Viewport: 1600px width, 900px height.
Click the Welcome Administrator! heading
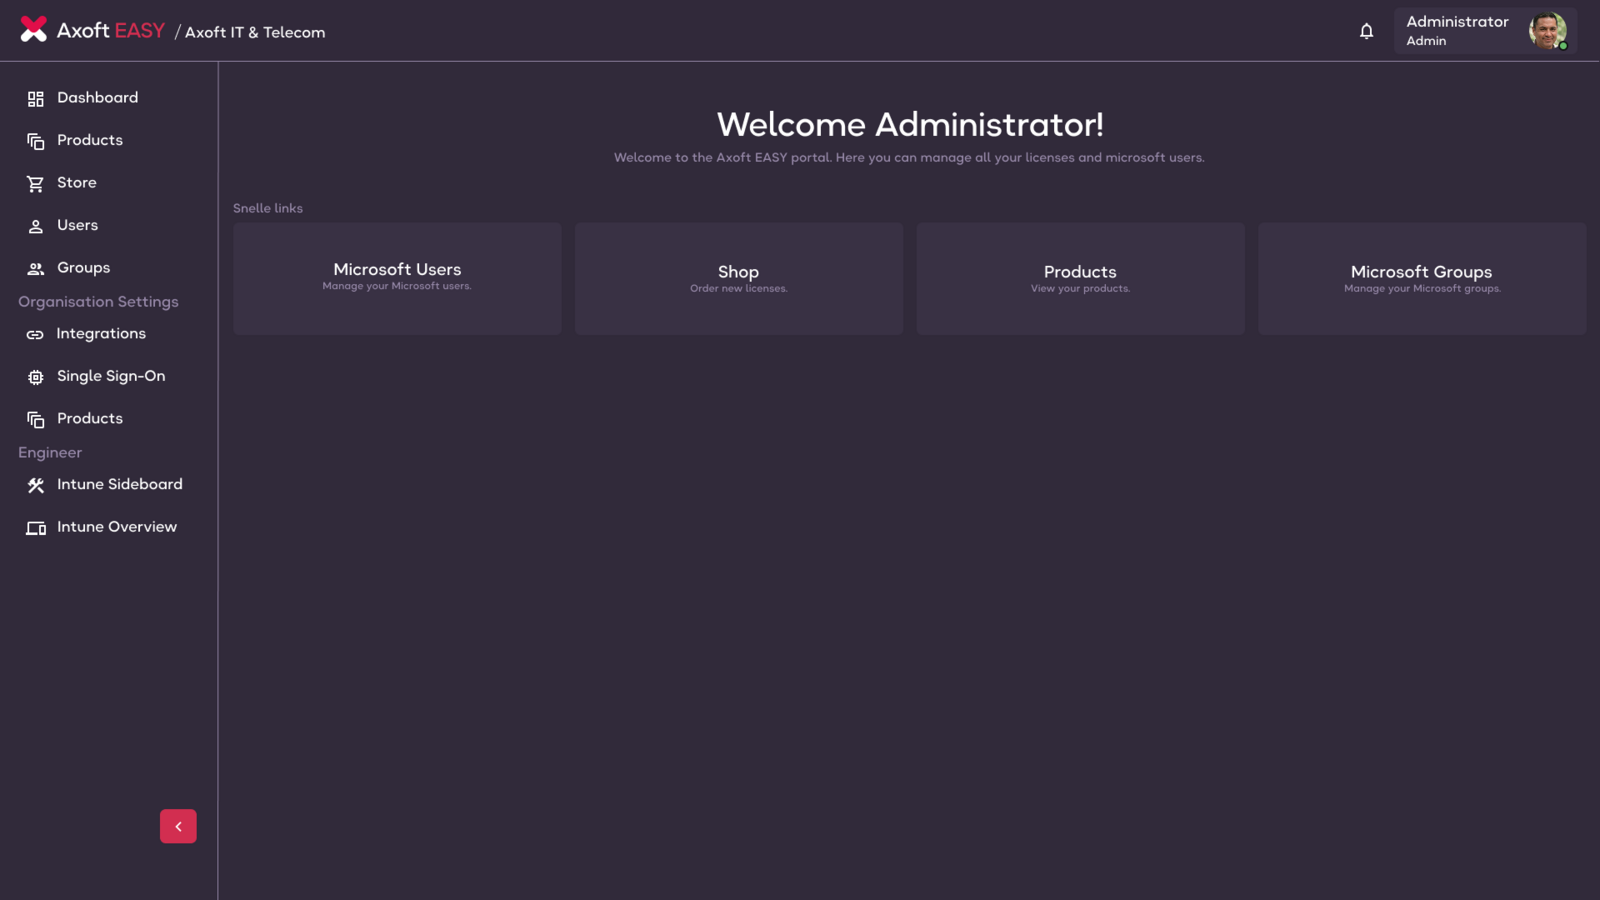tap(910, 125)
